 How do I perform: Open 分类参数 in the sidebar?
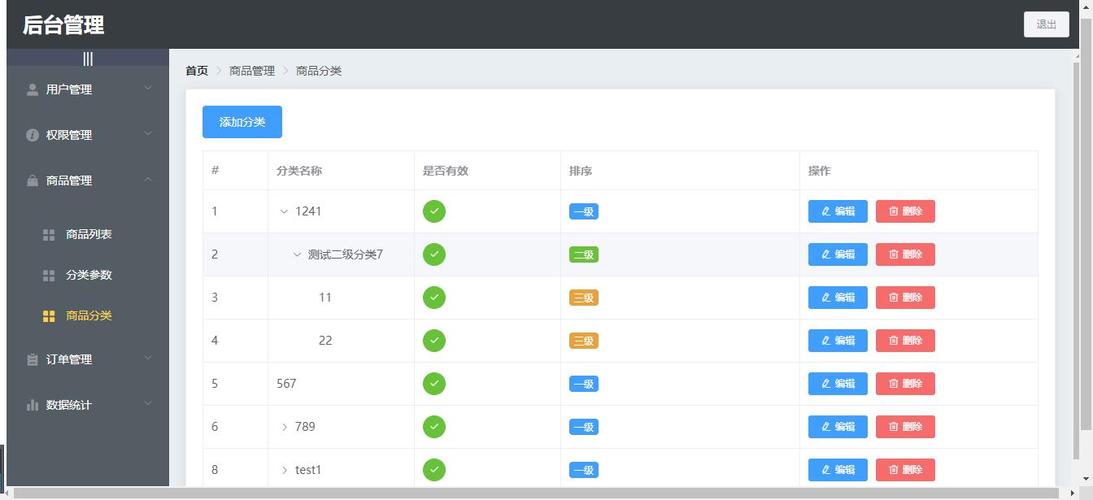coord(88,275)
